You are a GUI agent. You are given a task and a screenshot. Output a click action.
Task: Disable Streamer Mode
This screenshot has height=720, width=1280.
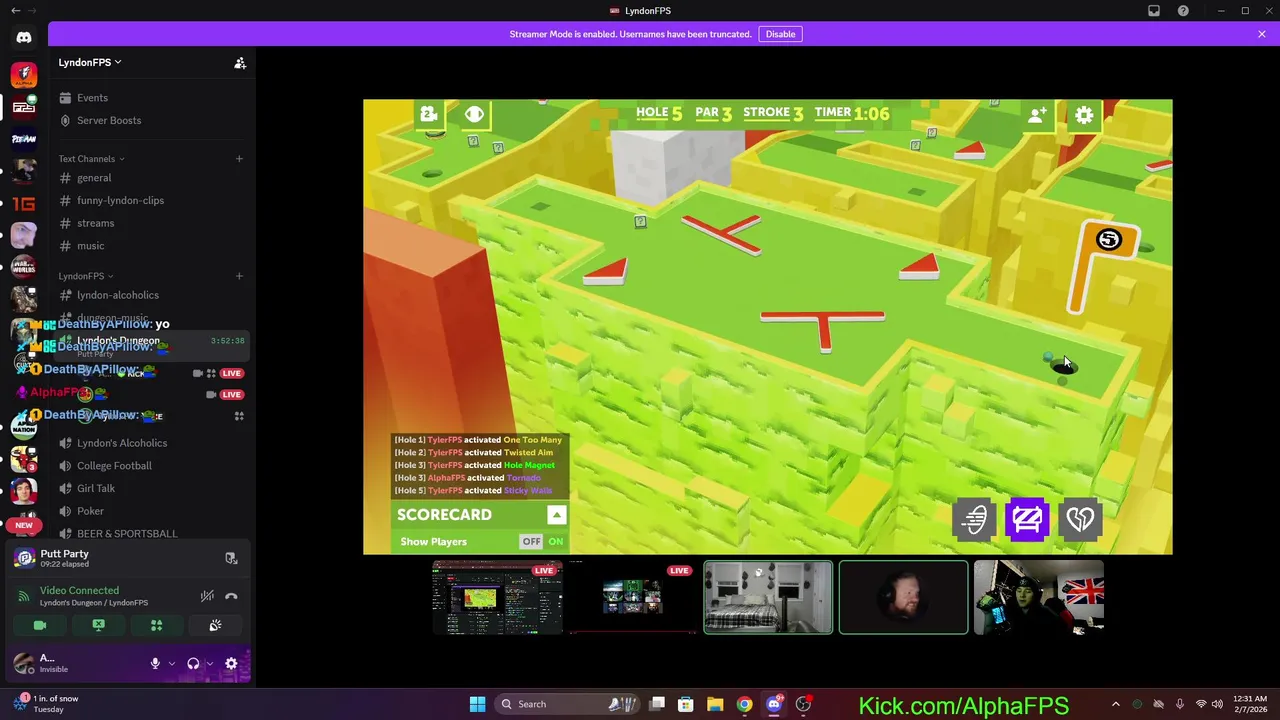coord(780,34)
